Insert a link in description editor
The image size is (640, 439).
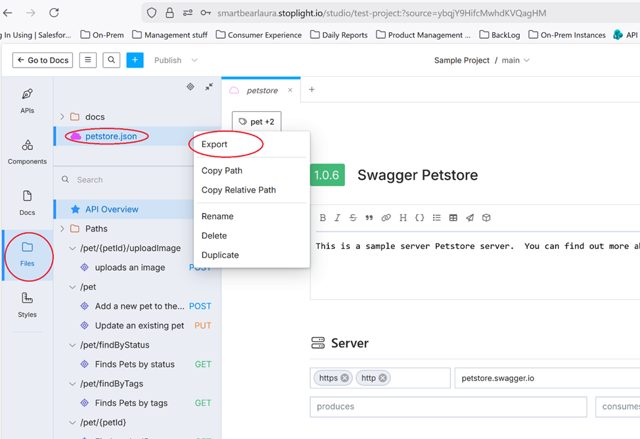tap(386, 217)
